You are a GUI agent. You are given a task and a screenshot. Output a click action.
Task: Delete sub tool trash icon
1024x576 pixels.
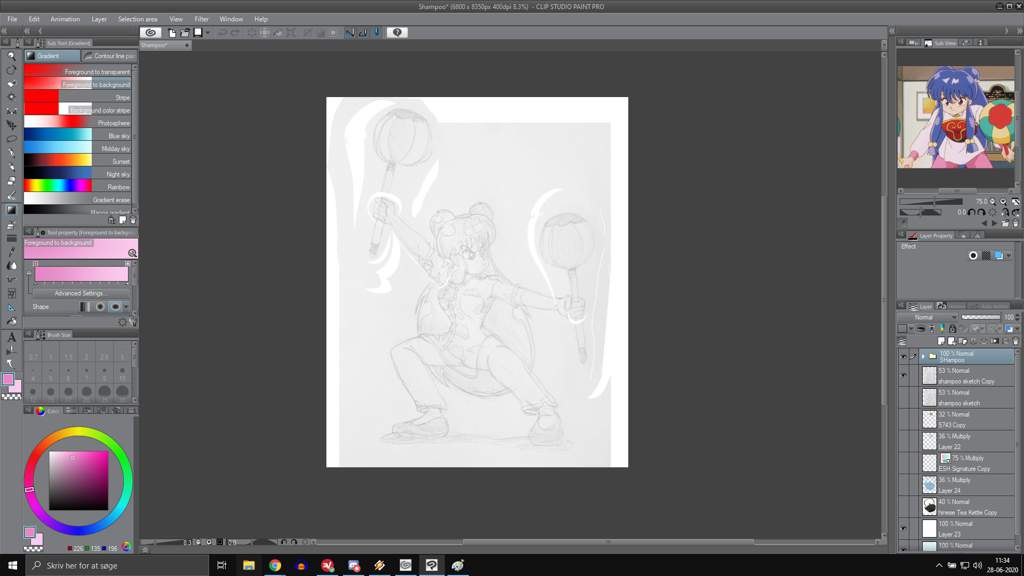[133, 221]
